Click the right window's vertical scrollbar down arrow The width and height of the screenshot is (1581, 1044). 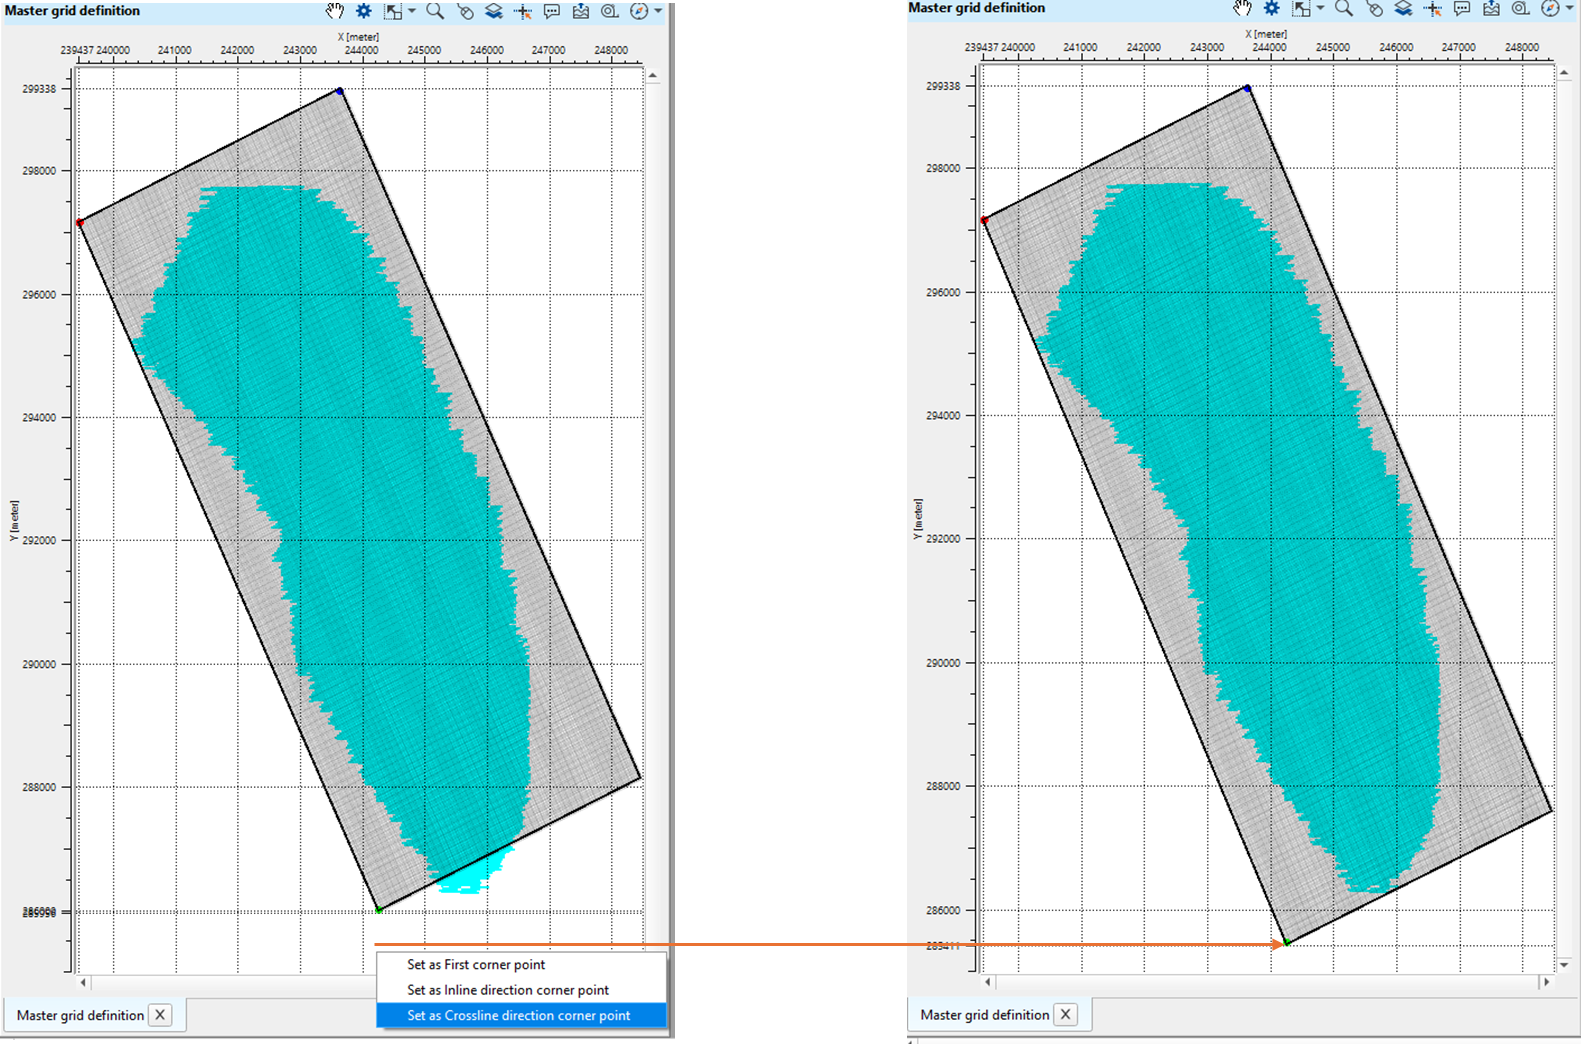[1564, 965]
